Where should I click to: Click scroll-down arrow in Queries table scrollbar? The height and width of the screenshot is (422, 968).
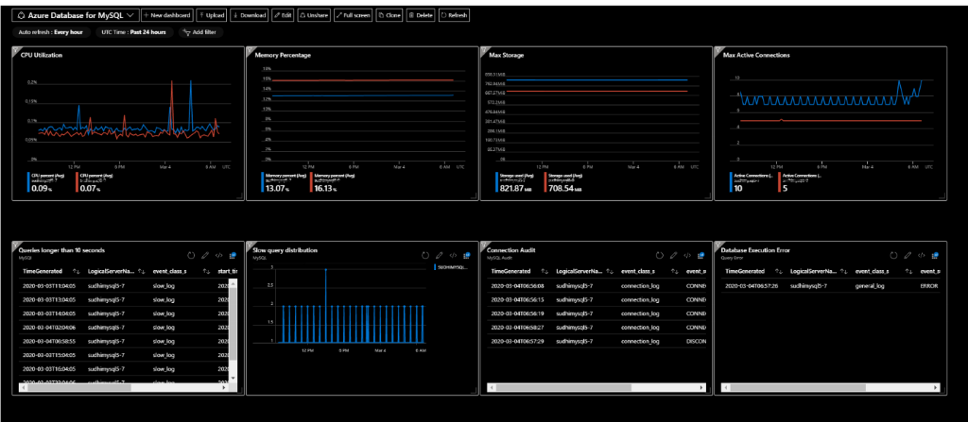[x=233, y=377]
